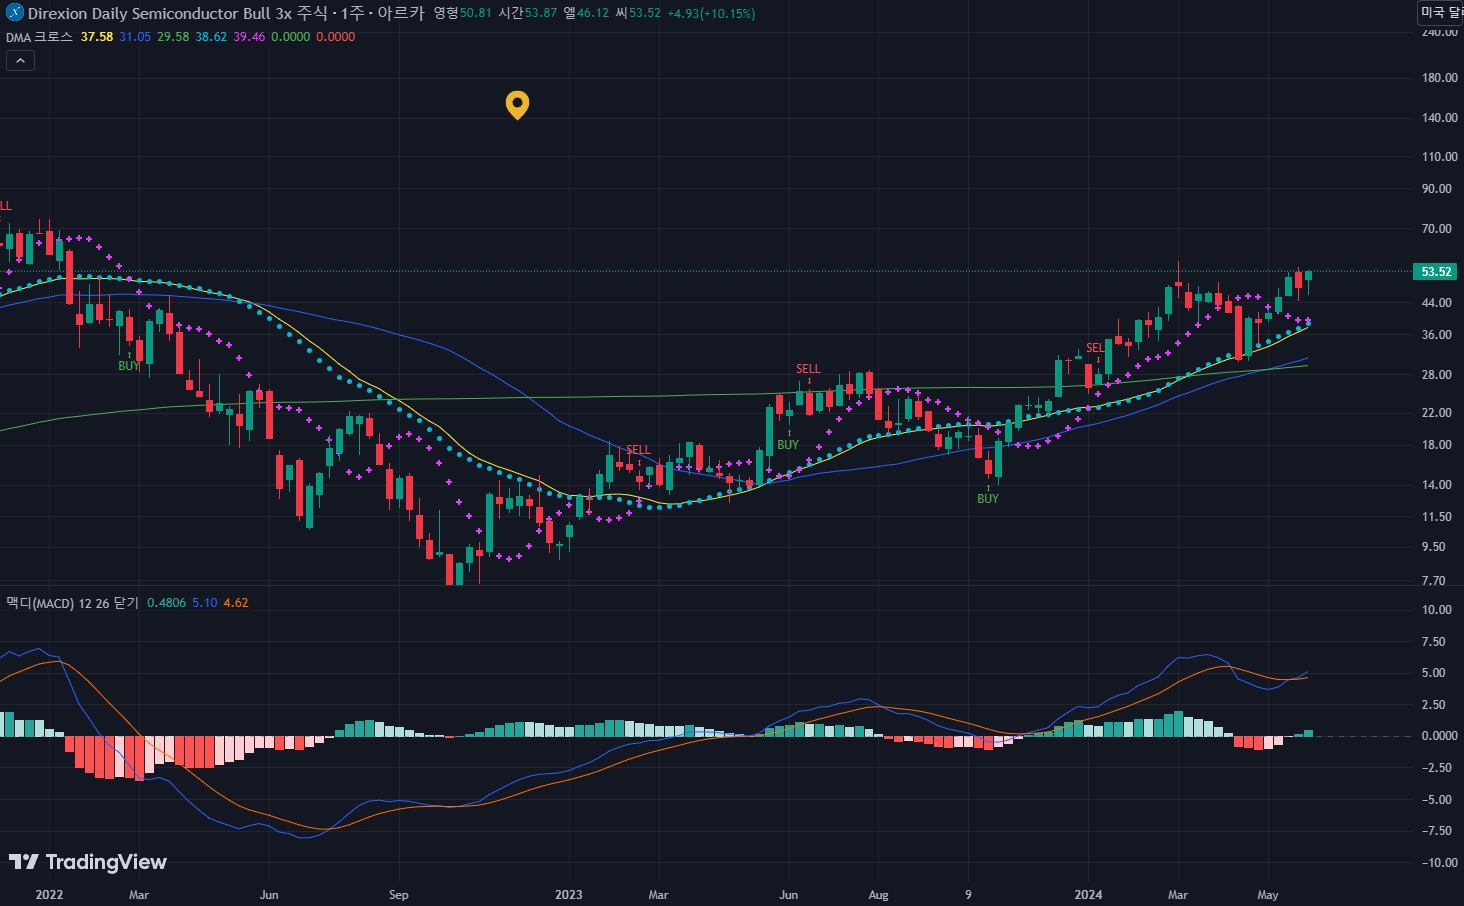Click the change +4.93(+10.15%) in header

point(712,13)
